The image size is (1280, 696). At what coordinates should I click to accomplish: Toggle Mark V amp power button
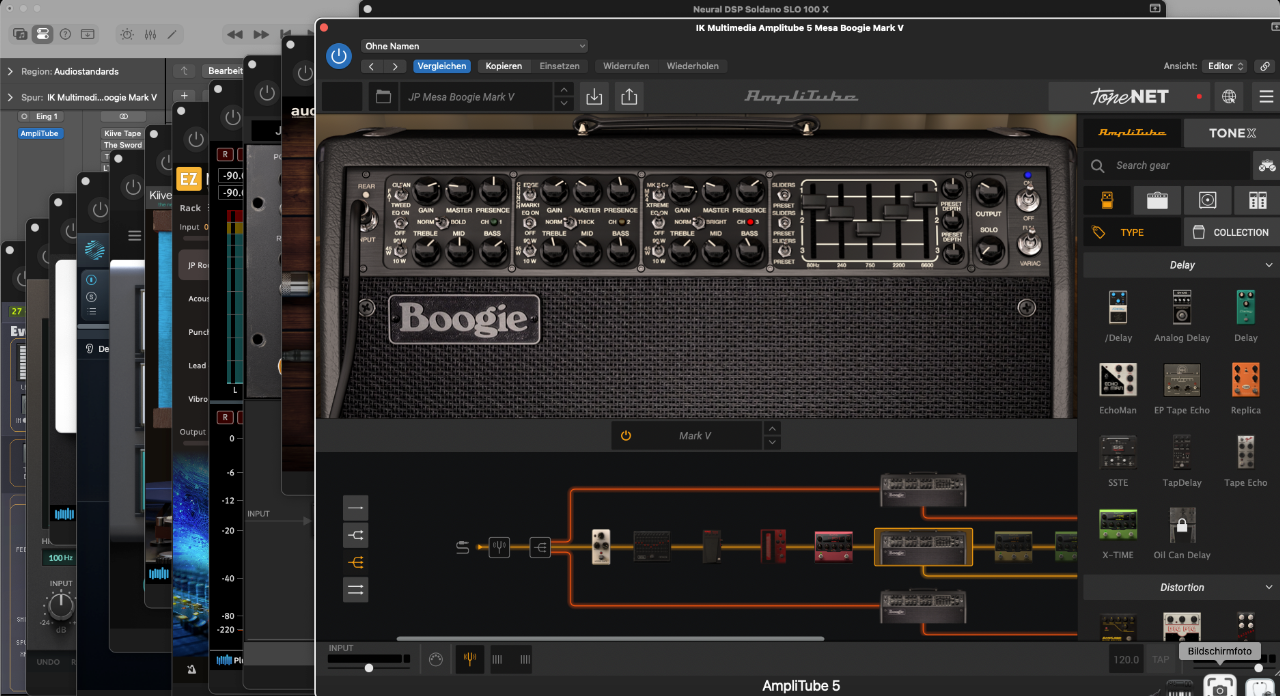pyautogui.click(x=626, y=436)
